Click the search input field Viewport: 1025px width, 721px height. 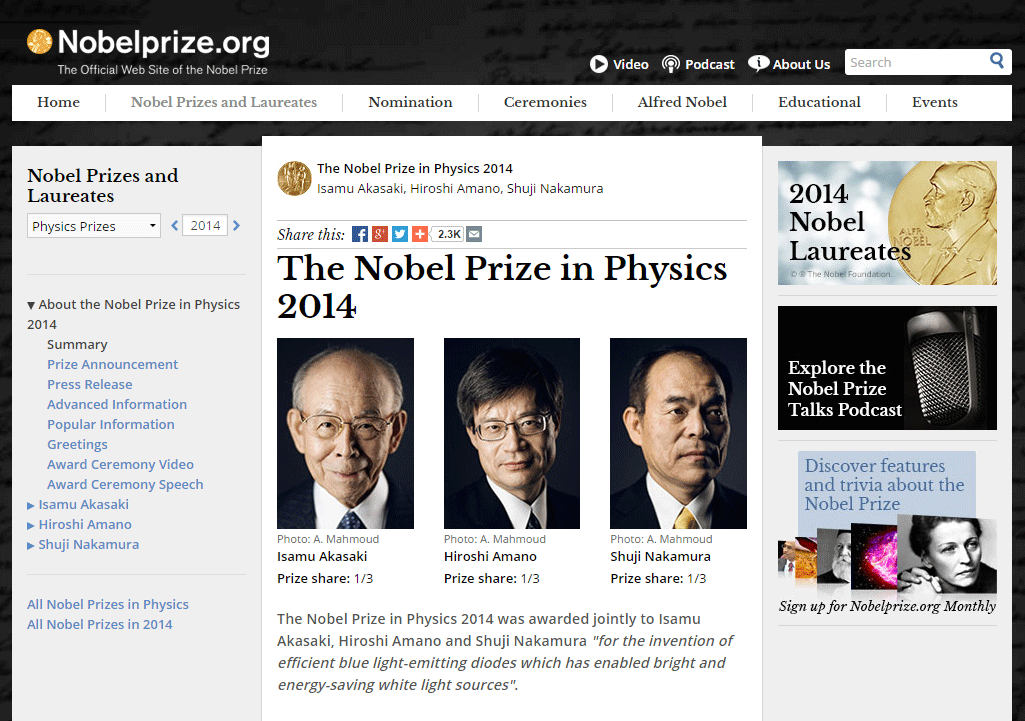915,62
